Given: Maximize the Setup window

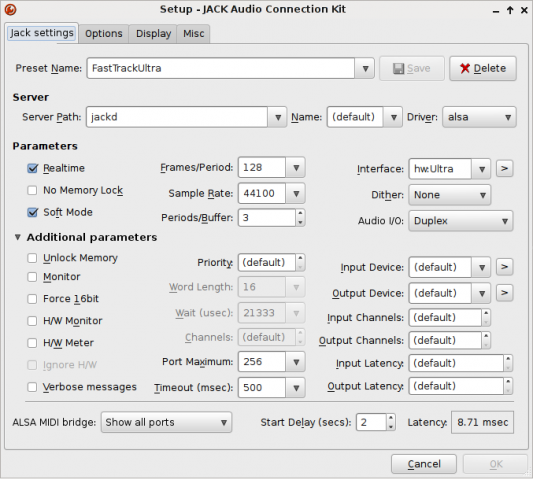Looking at the screenshot, I should 510,10.
